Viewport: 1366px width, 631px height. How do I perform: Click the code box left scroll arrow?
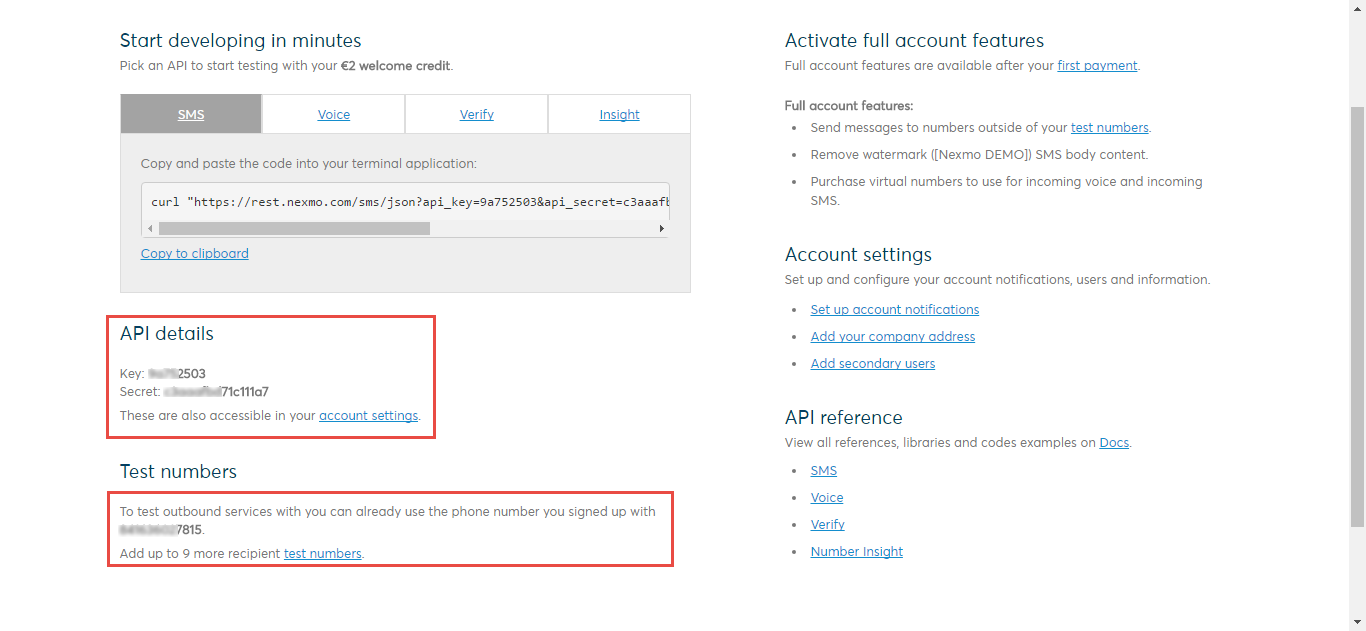(x=150, y=228)
